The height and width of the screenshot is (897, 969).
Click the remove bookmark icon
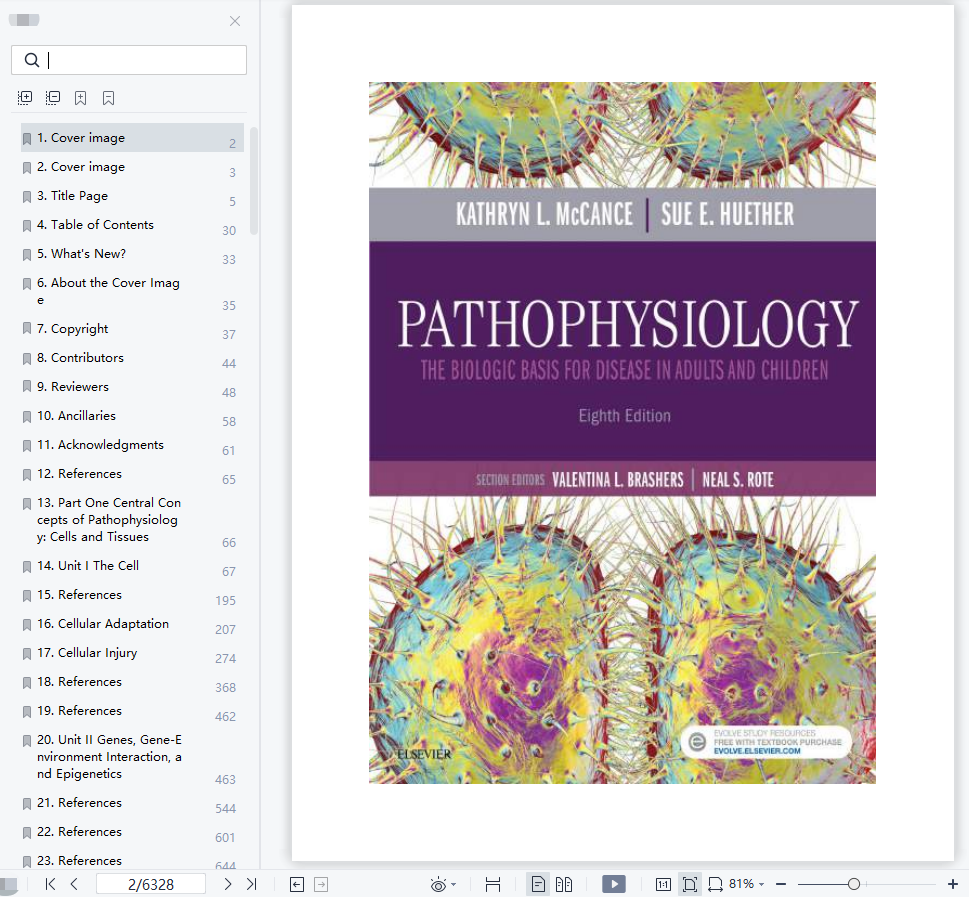(108, 98)
